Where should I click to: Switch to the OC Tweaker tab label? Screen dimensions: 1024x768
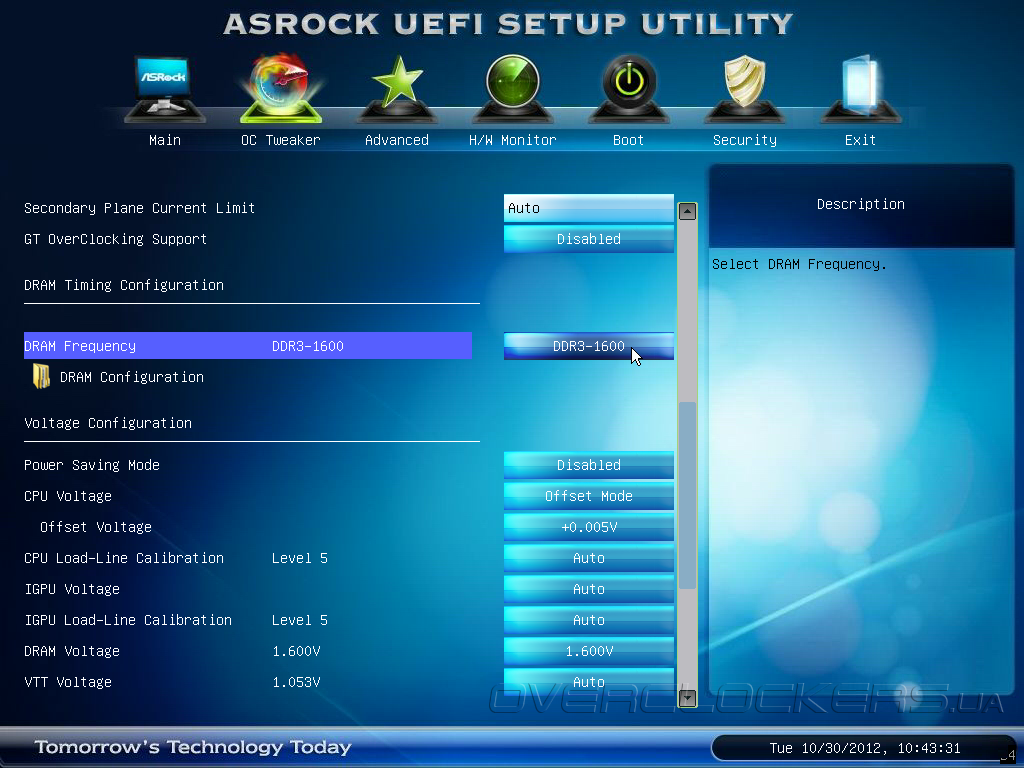(281, 140)
